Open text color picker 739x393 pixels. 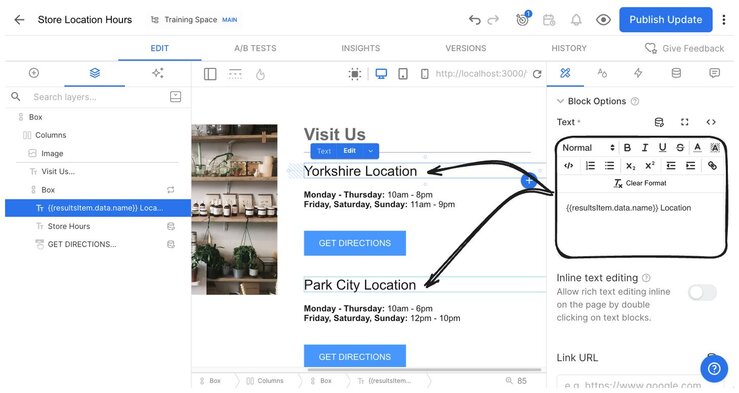[698, 147]
